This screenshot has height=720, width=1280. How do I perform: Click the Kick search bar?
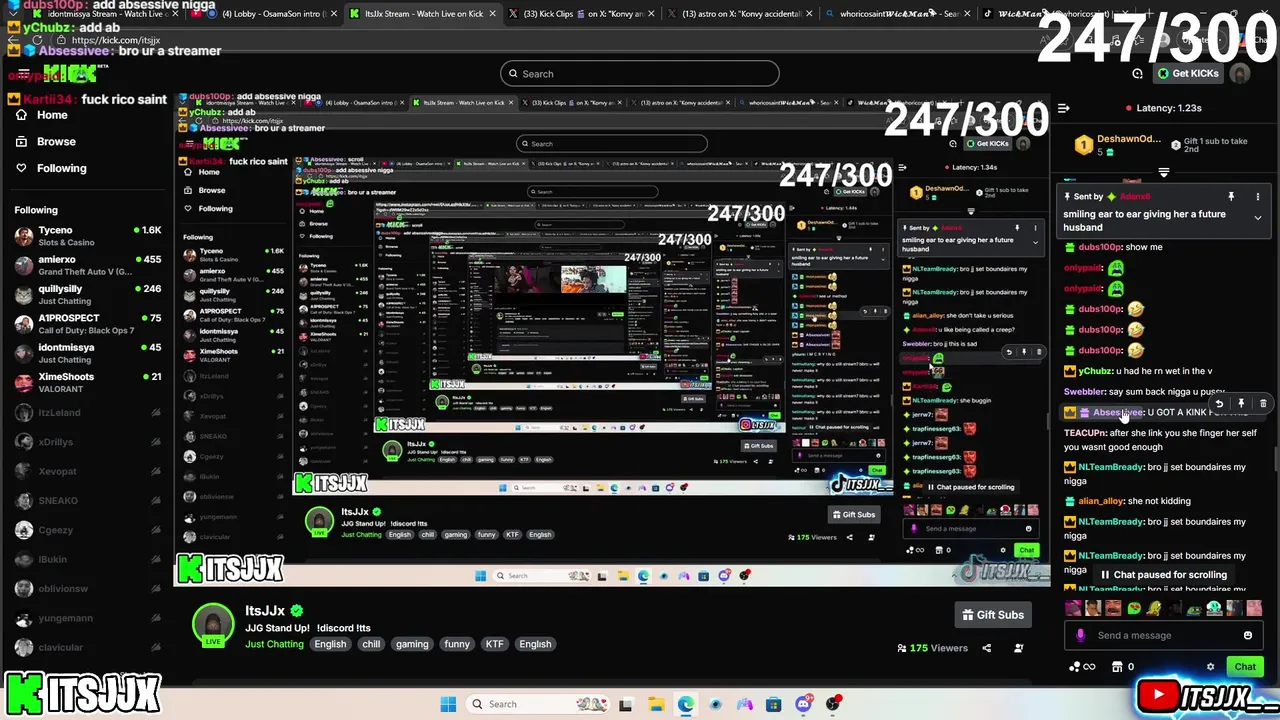click(x=640, y=74)
